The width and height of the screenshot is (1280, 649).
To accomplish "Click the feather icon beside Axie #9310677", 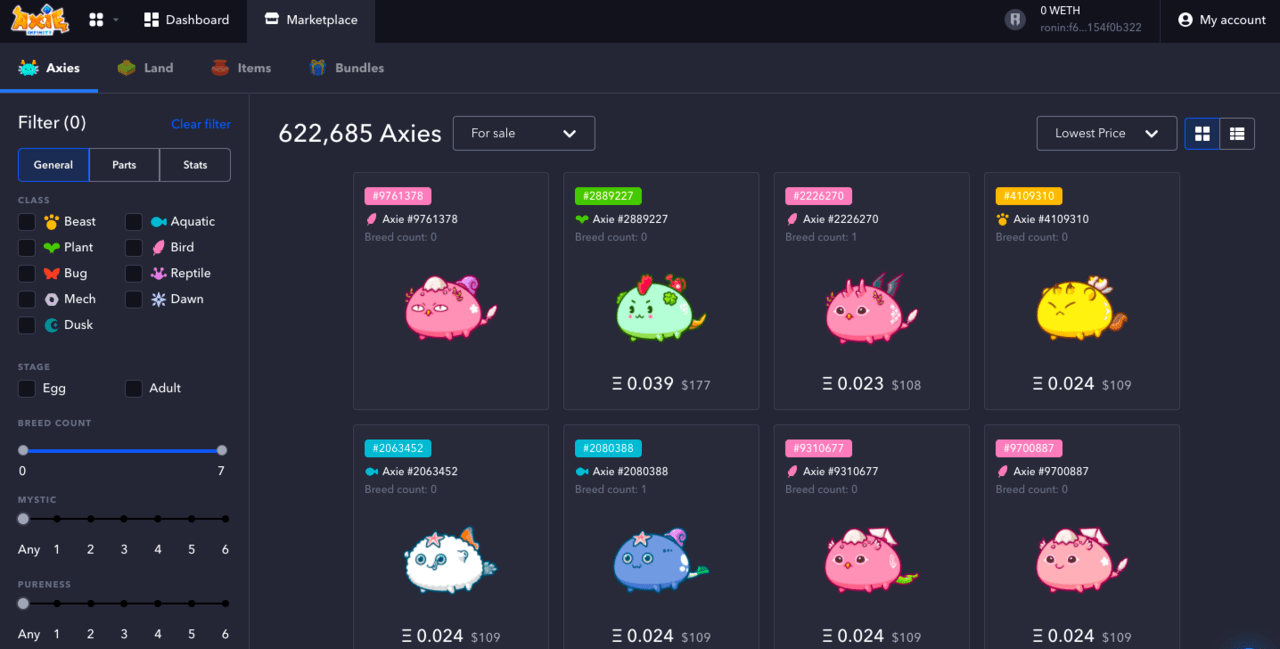I will [x=791, y=471].
